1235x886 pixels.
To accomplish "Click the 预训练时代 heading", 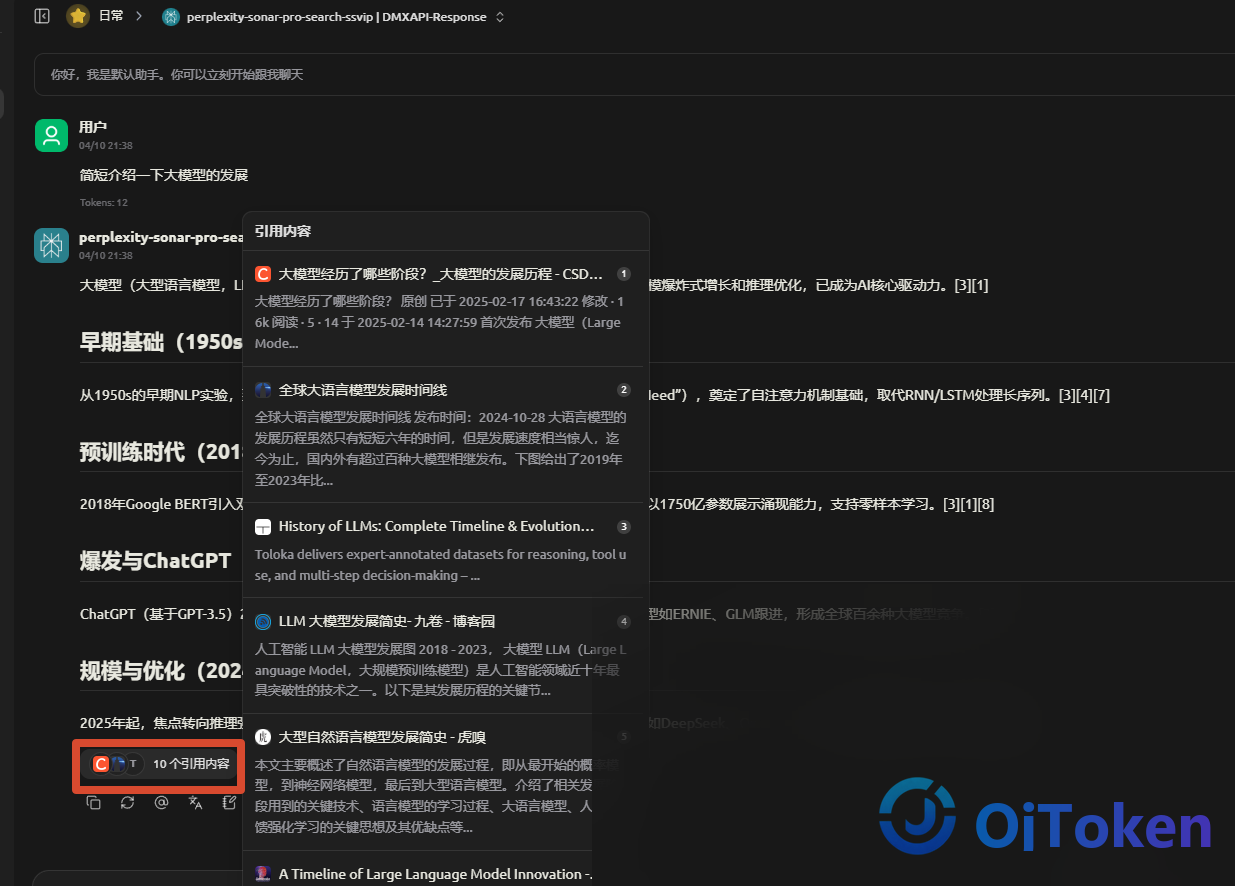I will point(162,452).
